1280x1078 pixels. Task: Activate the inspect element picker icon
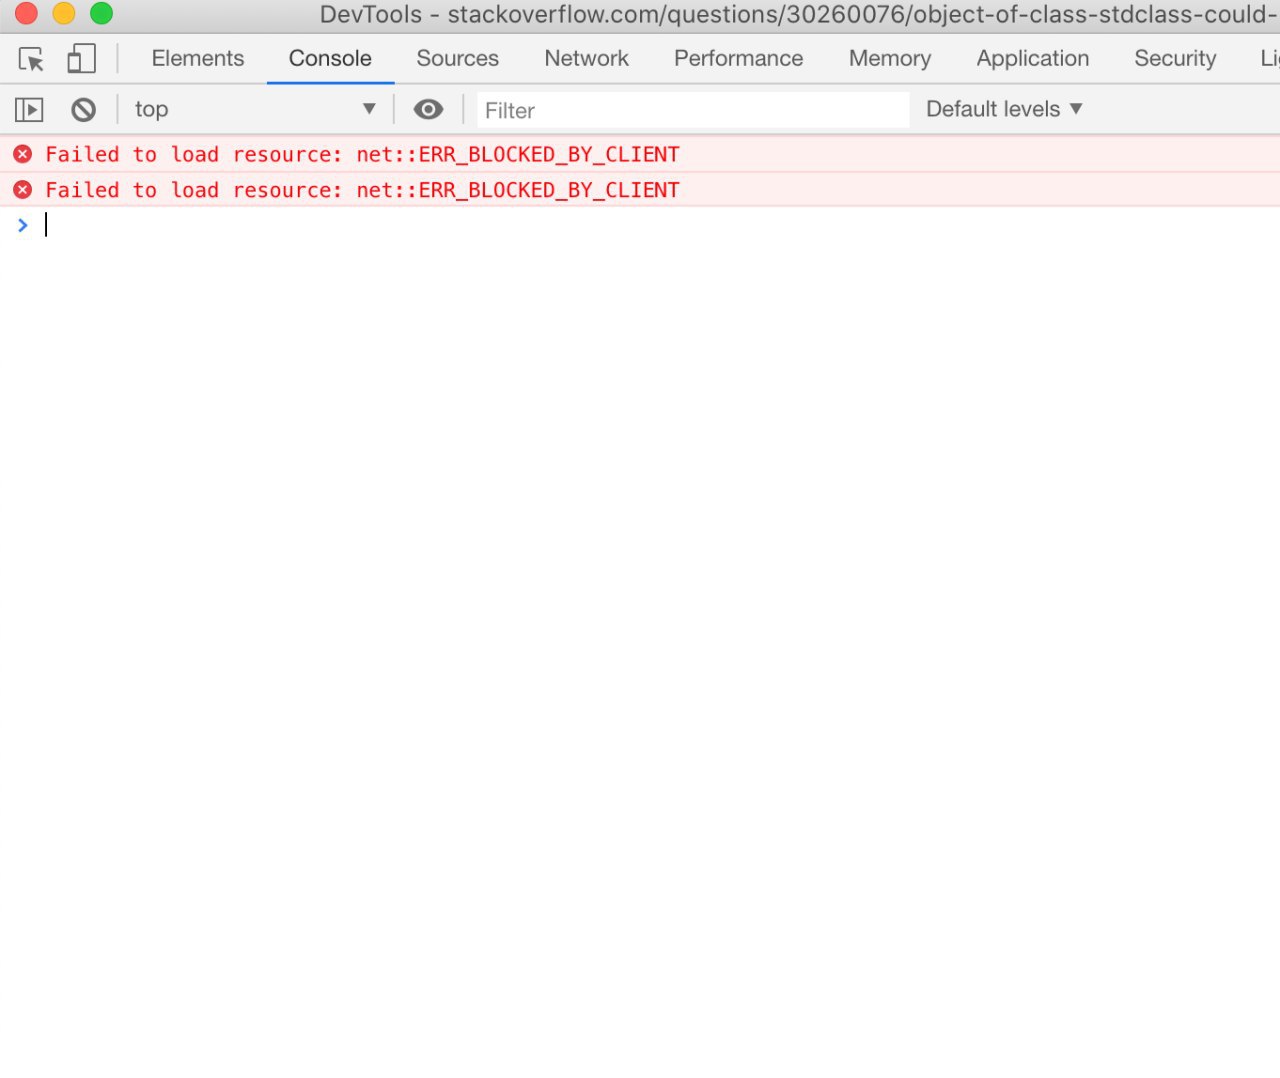32,59
